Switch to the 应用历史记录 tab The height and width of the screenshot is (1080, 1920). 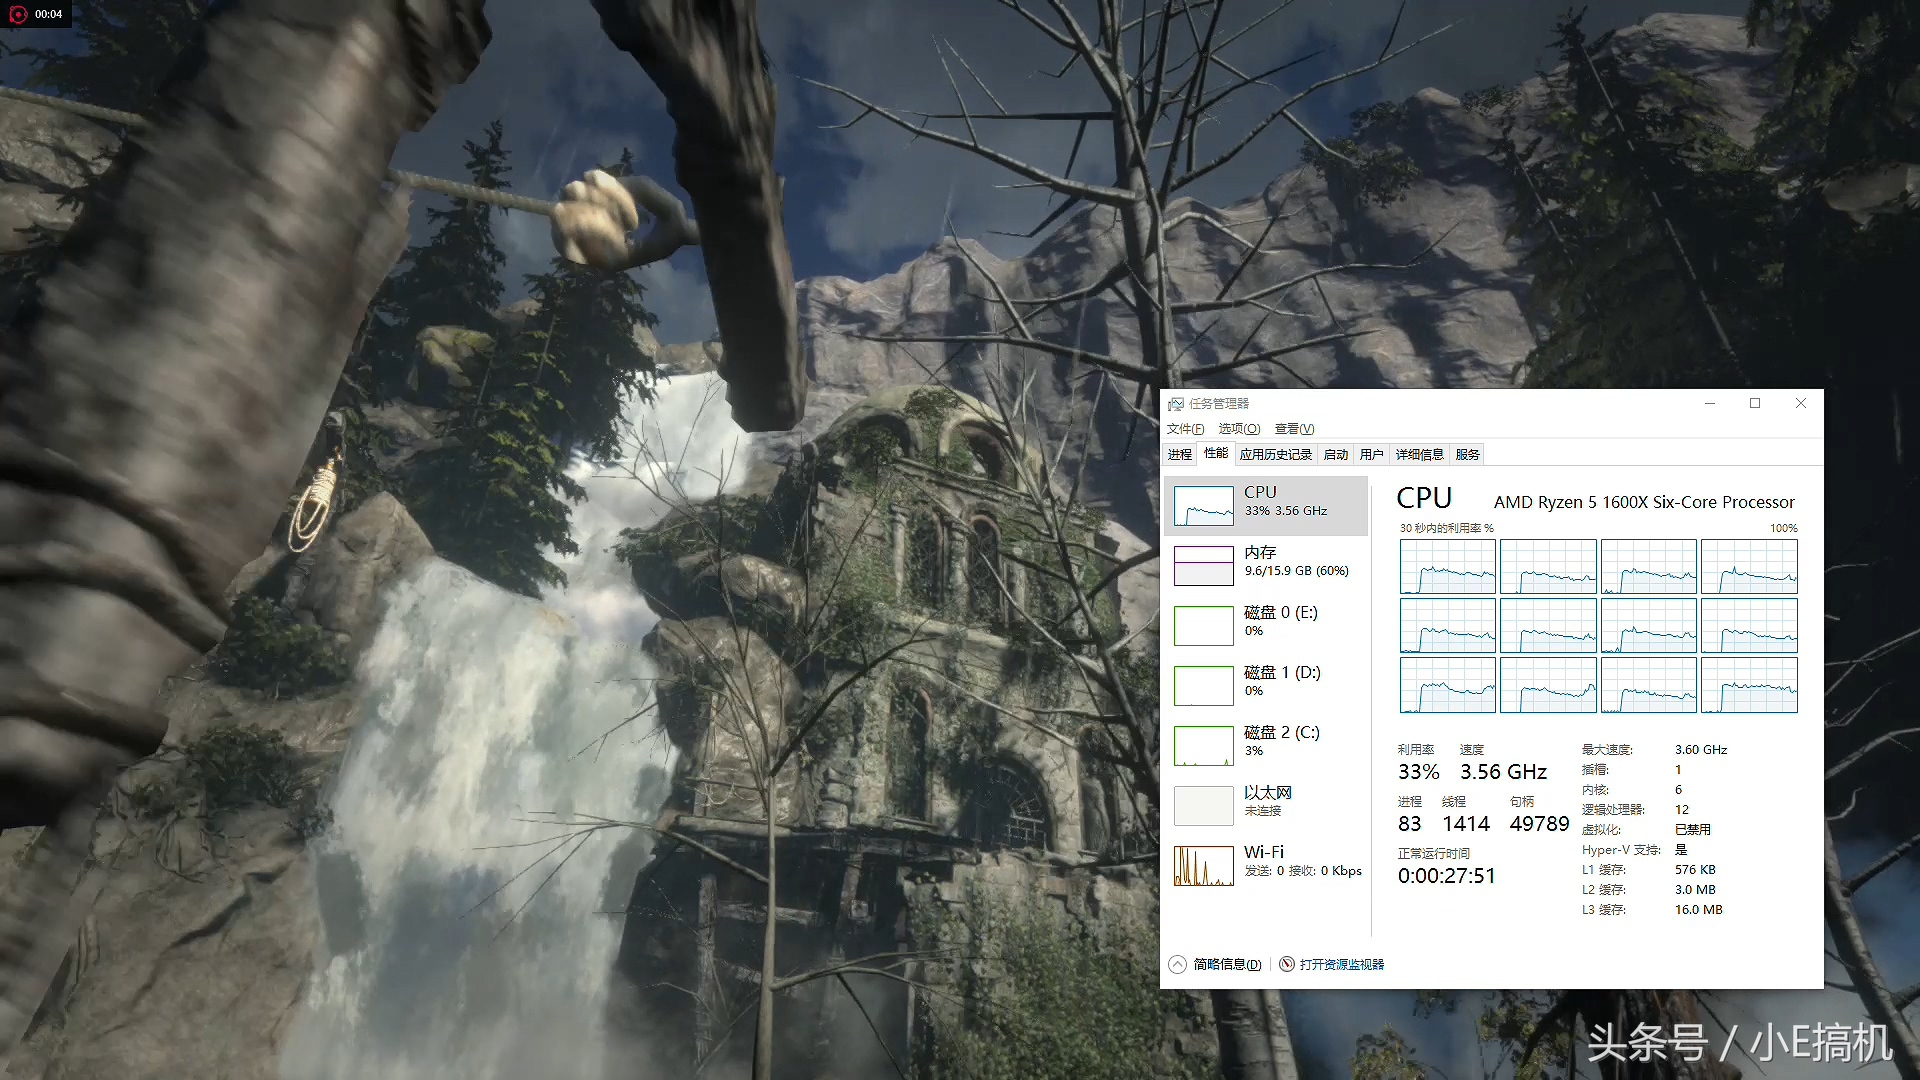tap(1275, 455)
